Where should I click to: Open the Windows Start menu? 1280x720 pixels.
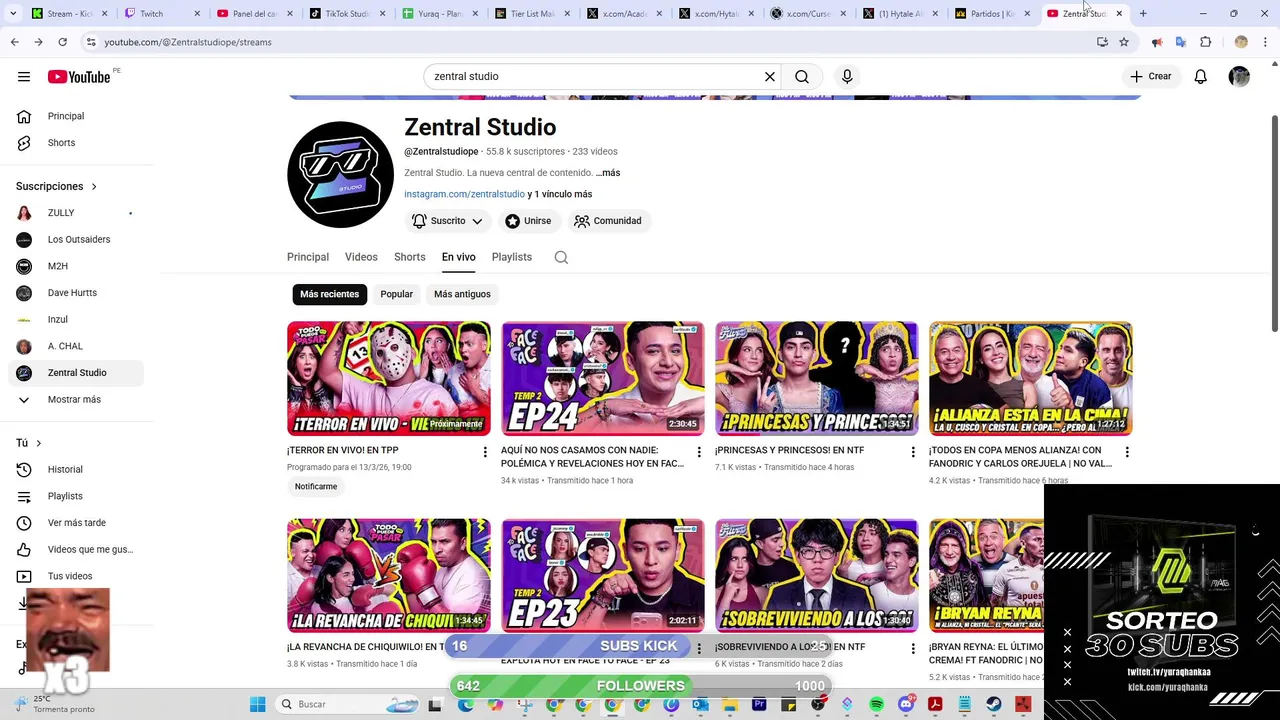(x=257, y=704)
